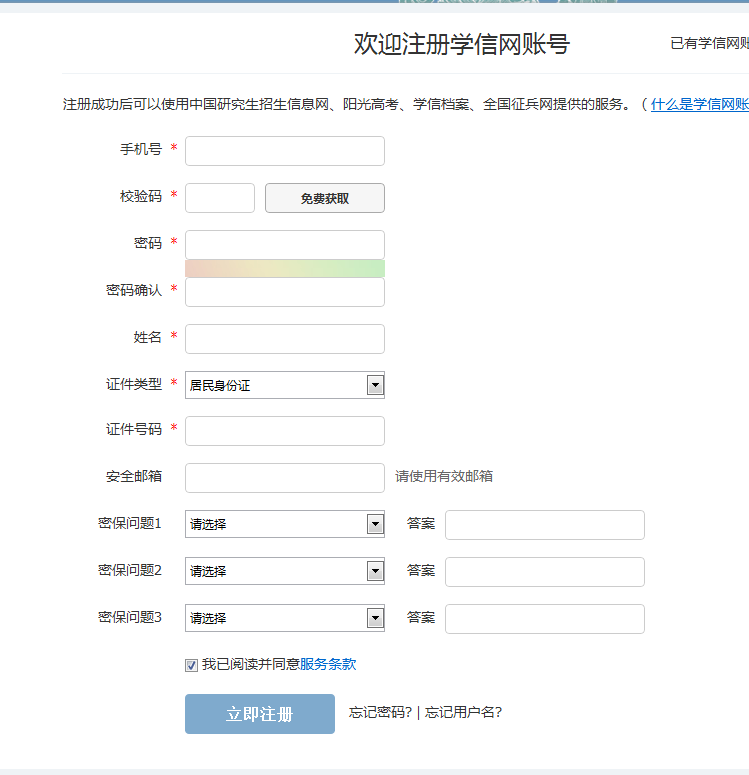
Task: Click the answer field for 密保问题1
Action: coord(544,525)
